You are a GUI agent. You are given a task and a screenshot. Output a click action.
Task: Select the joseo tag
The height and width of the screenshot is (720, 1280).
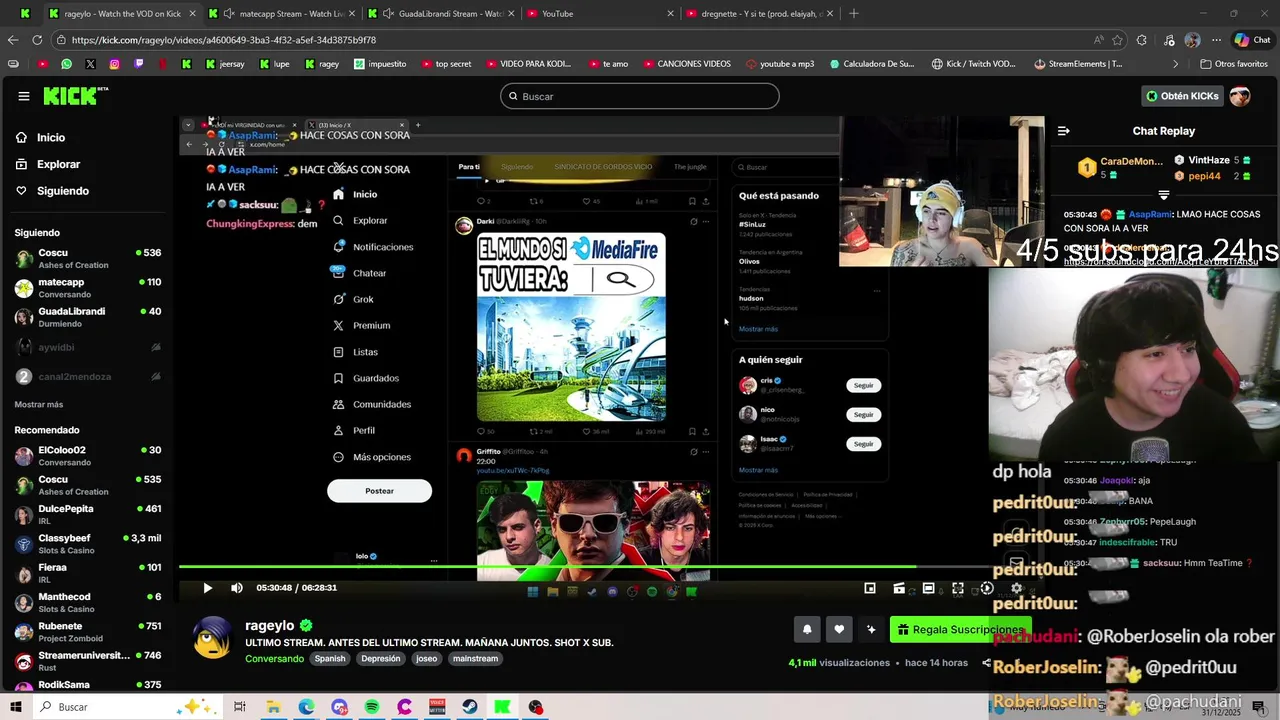coord(426,659)
